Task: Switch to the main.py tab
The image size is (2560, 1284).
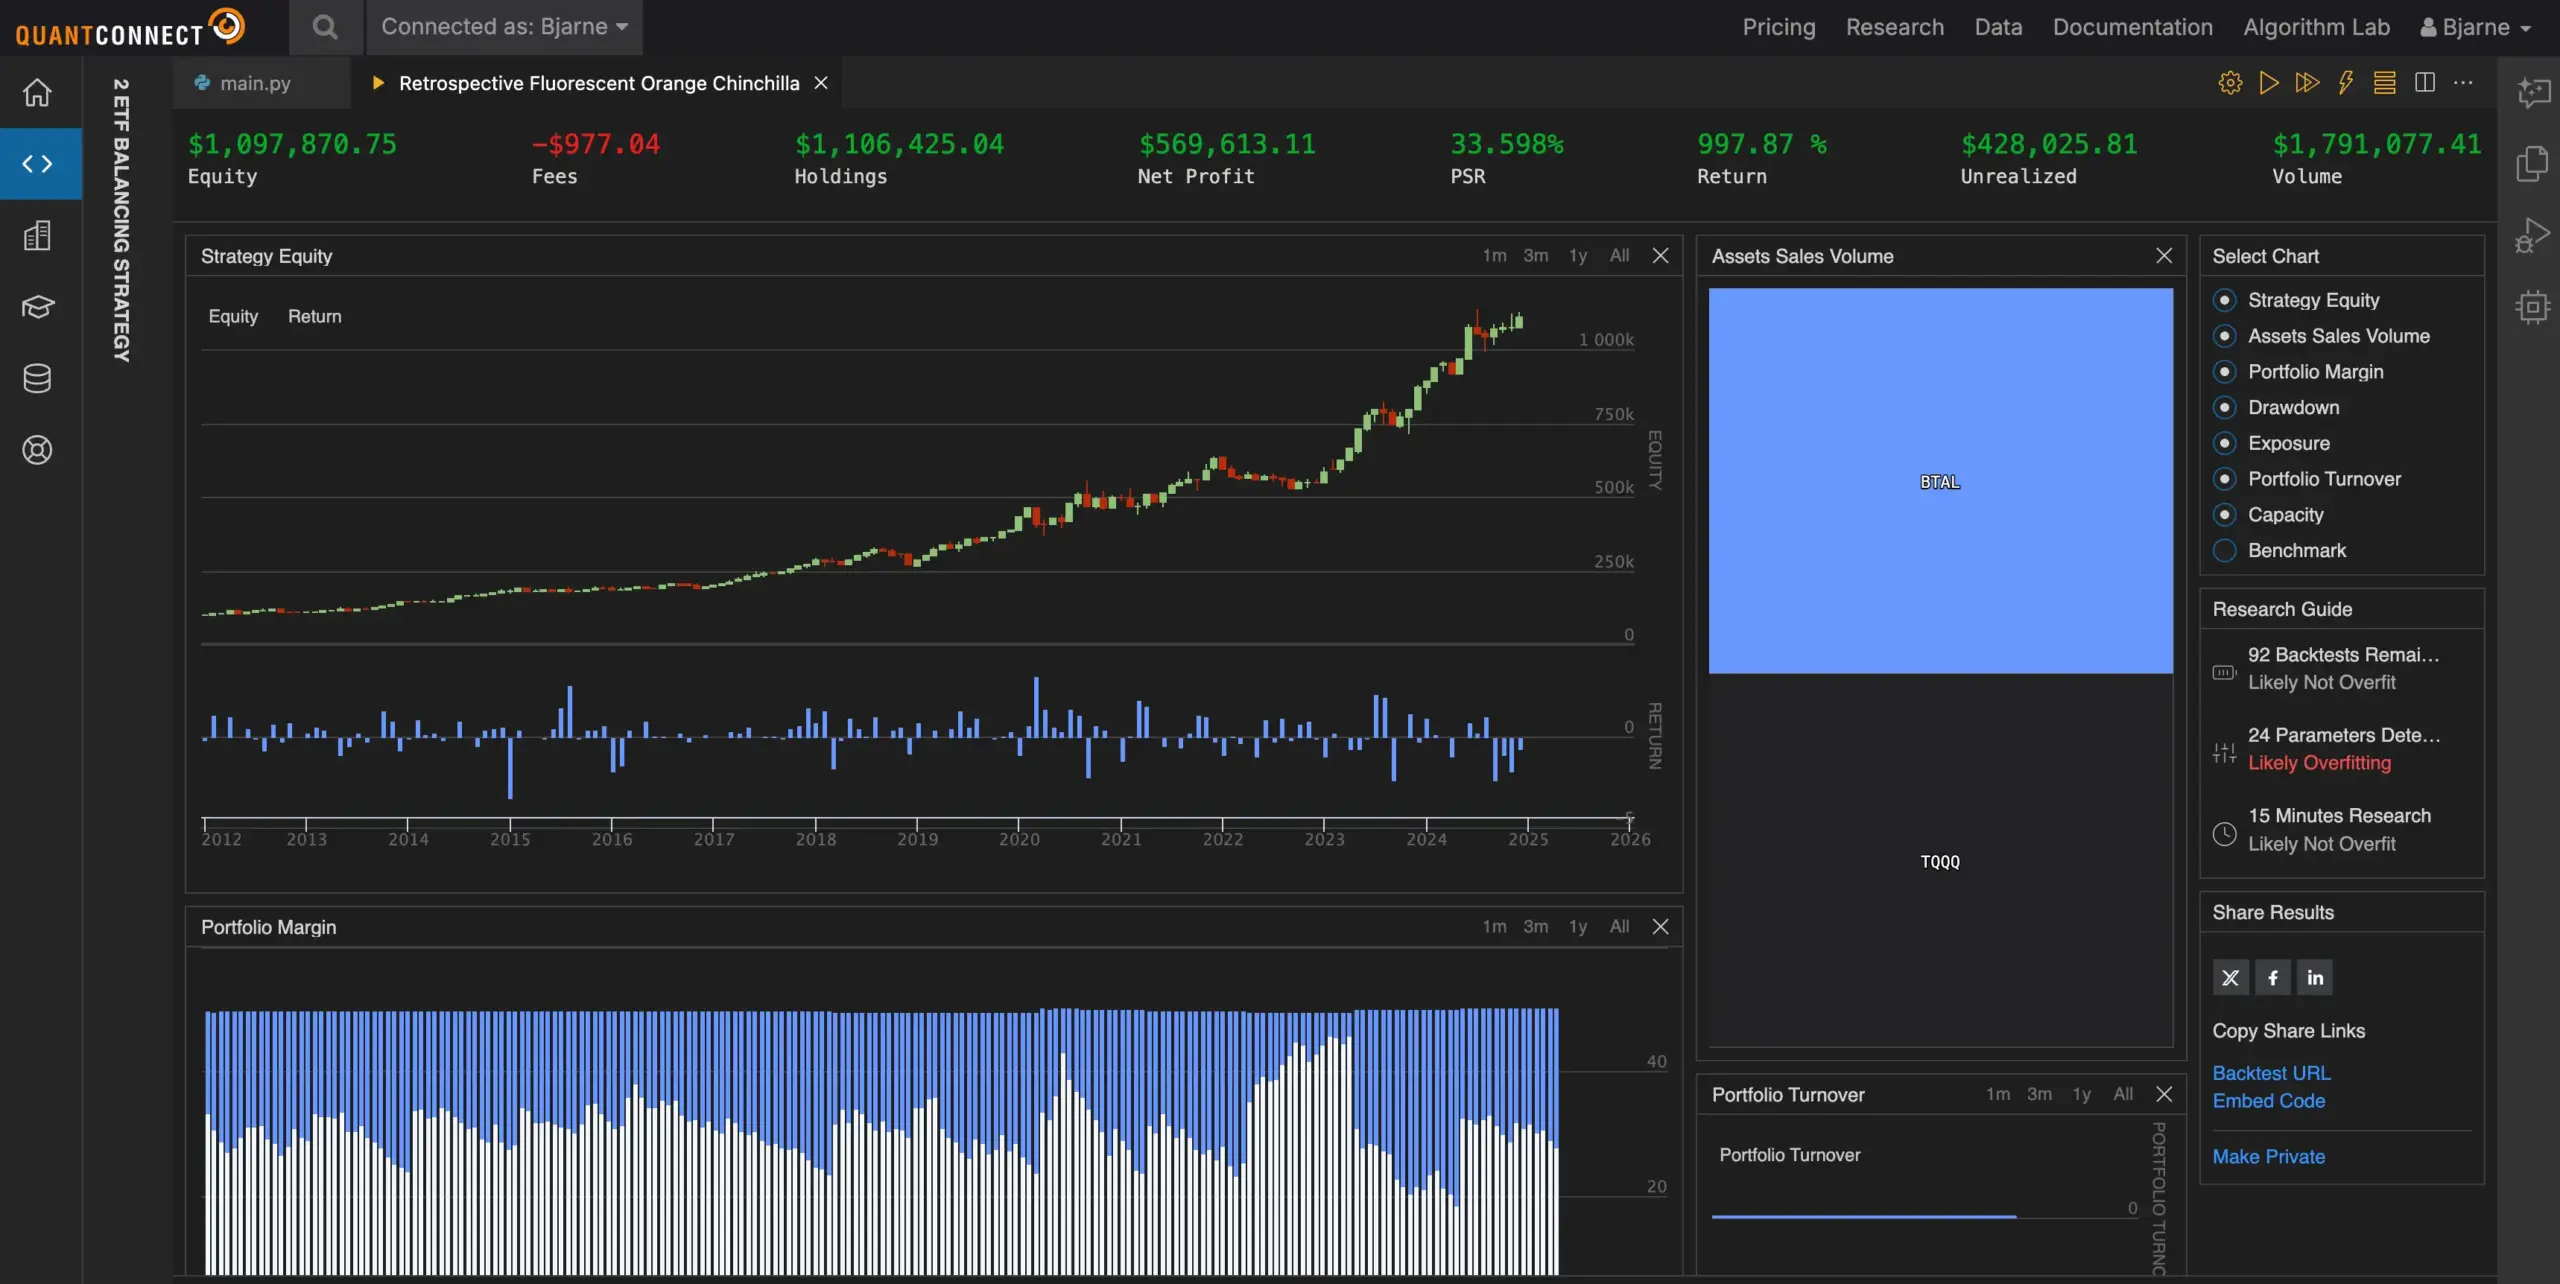Action: 255,83
